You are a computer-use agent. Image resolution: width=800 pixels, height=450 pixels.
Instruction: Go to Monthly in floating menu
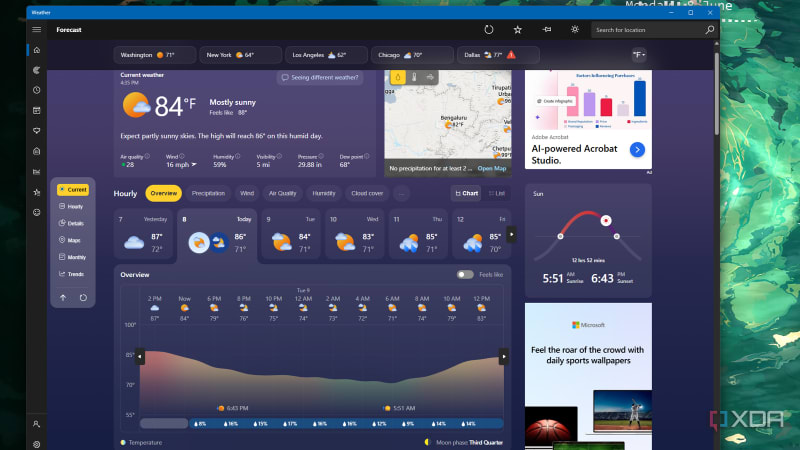point(72,257)
